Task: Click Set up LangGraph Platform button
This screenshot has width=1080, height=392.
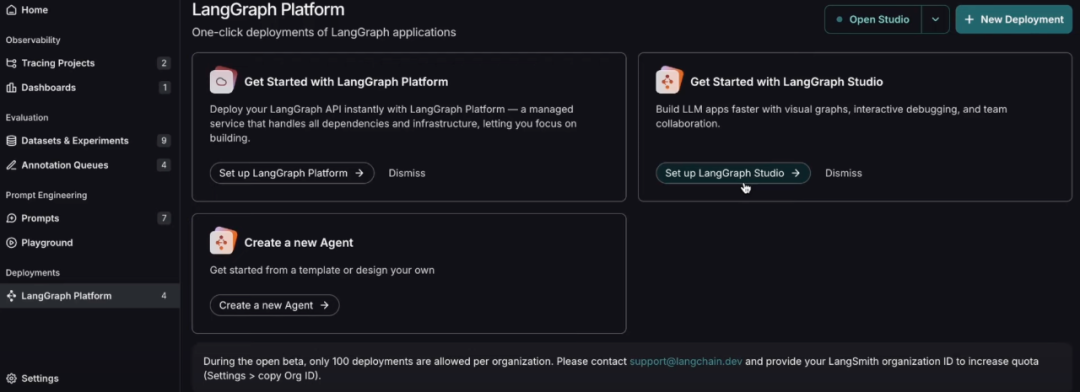Action: 292,173
